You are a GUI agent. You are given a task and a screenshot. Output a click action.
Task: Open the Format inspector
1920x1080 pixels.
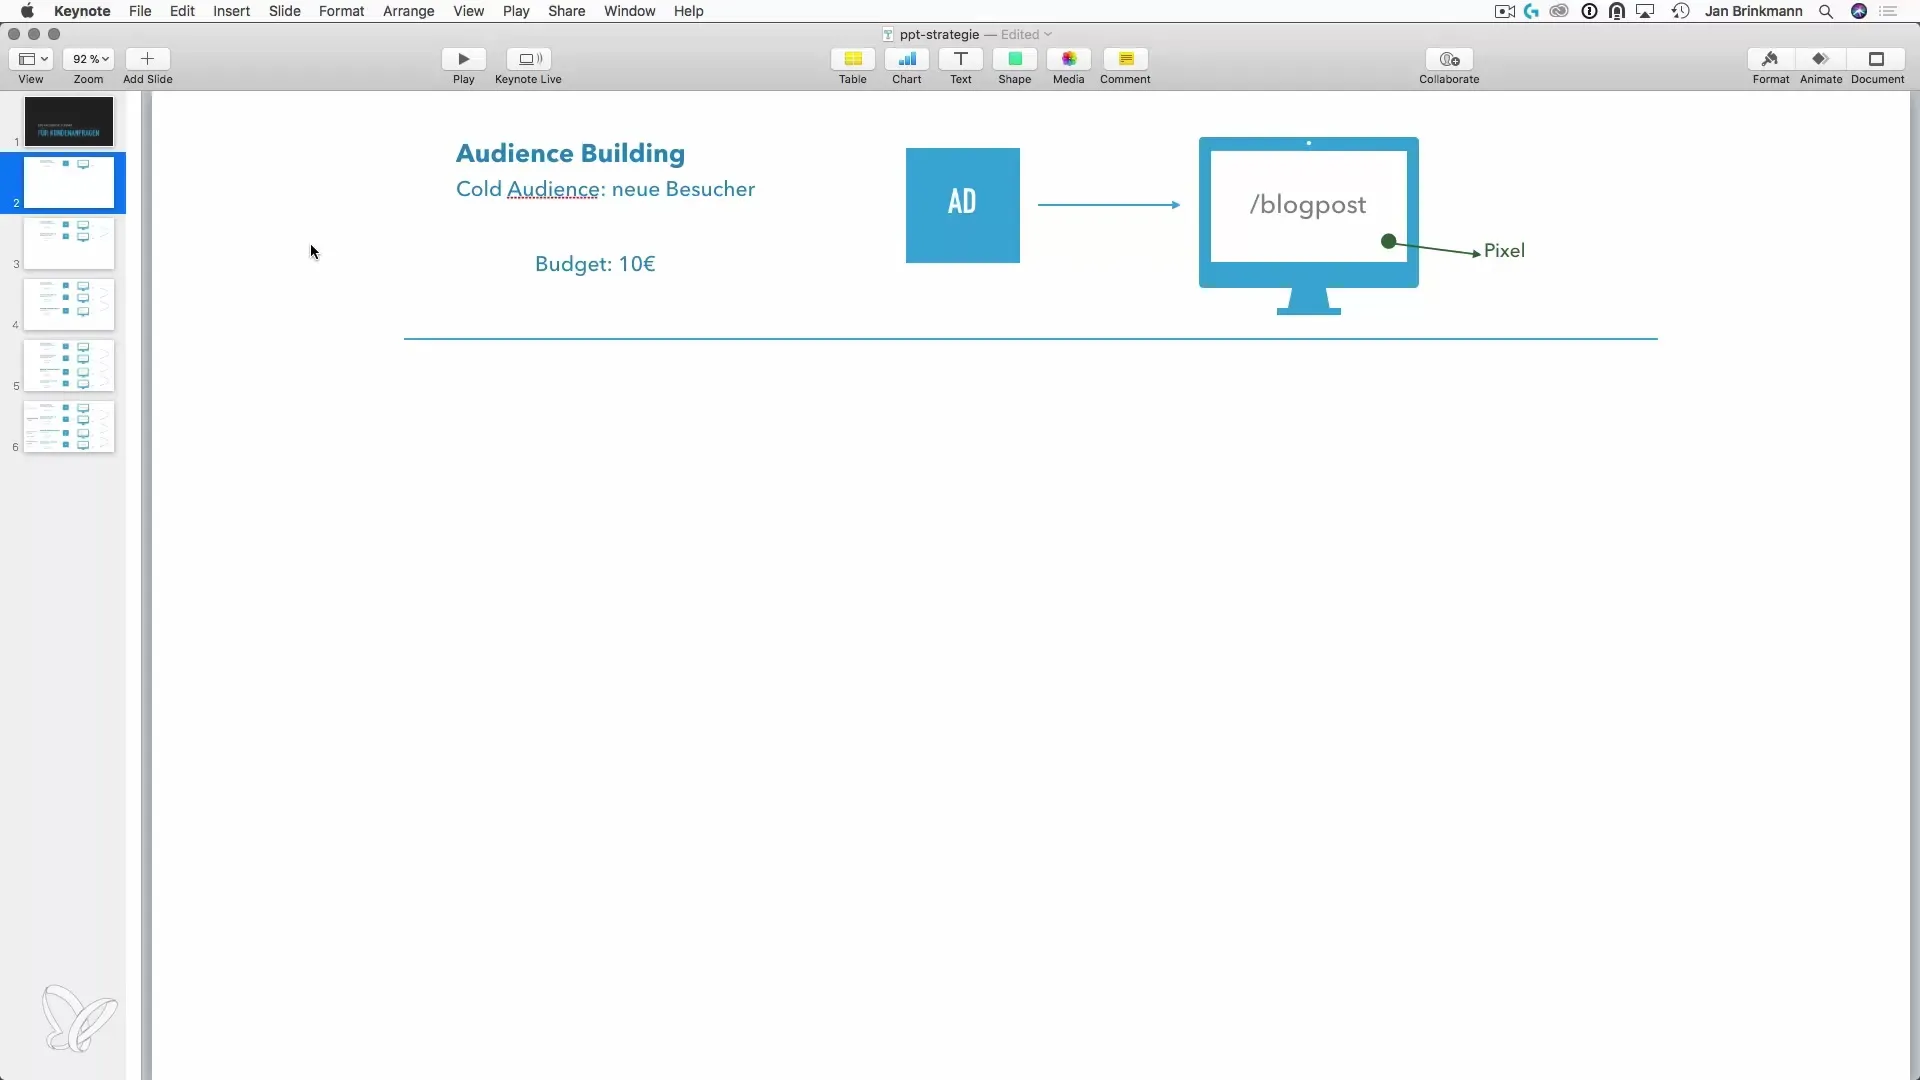(x=1771, y=59)
